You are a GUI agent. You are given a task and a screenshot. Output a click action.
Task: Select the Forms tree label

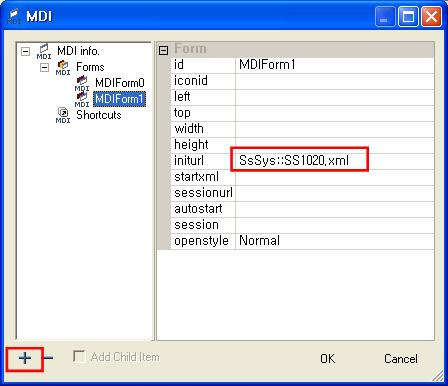(90, 67)
